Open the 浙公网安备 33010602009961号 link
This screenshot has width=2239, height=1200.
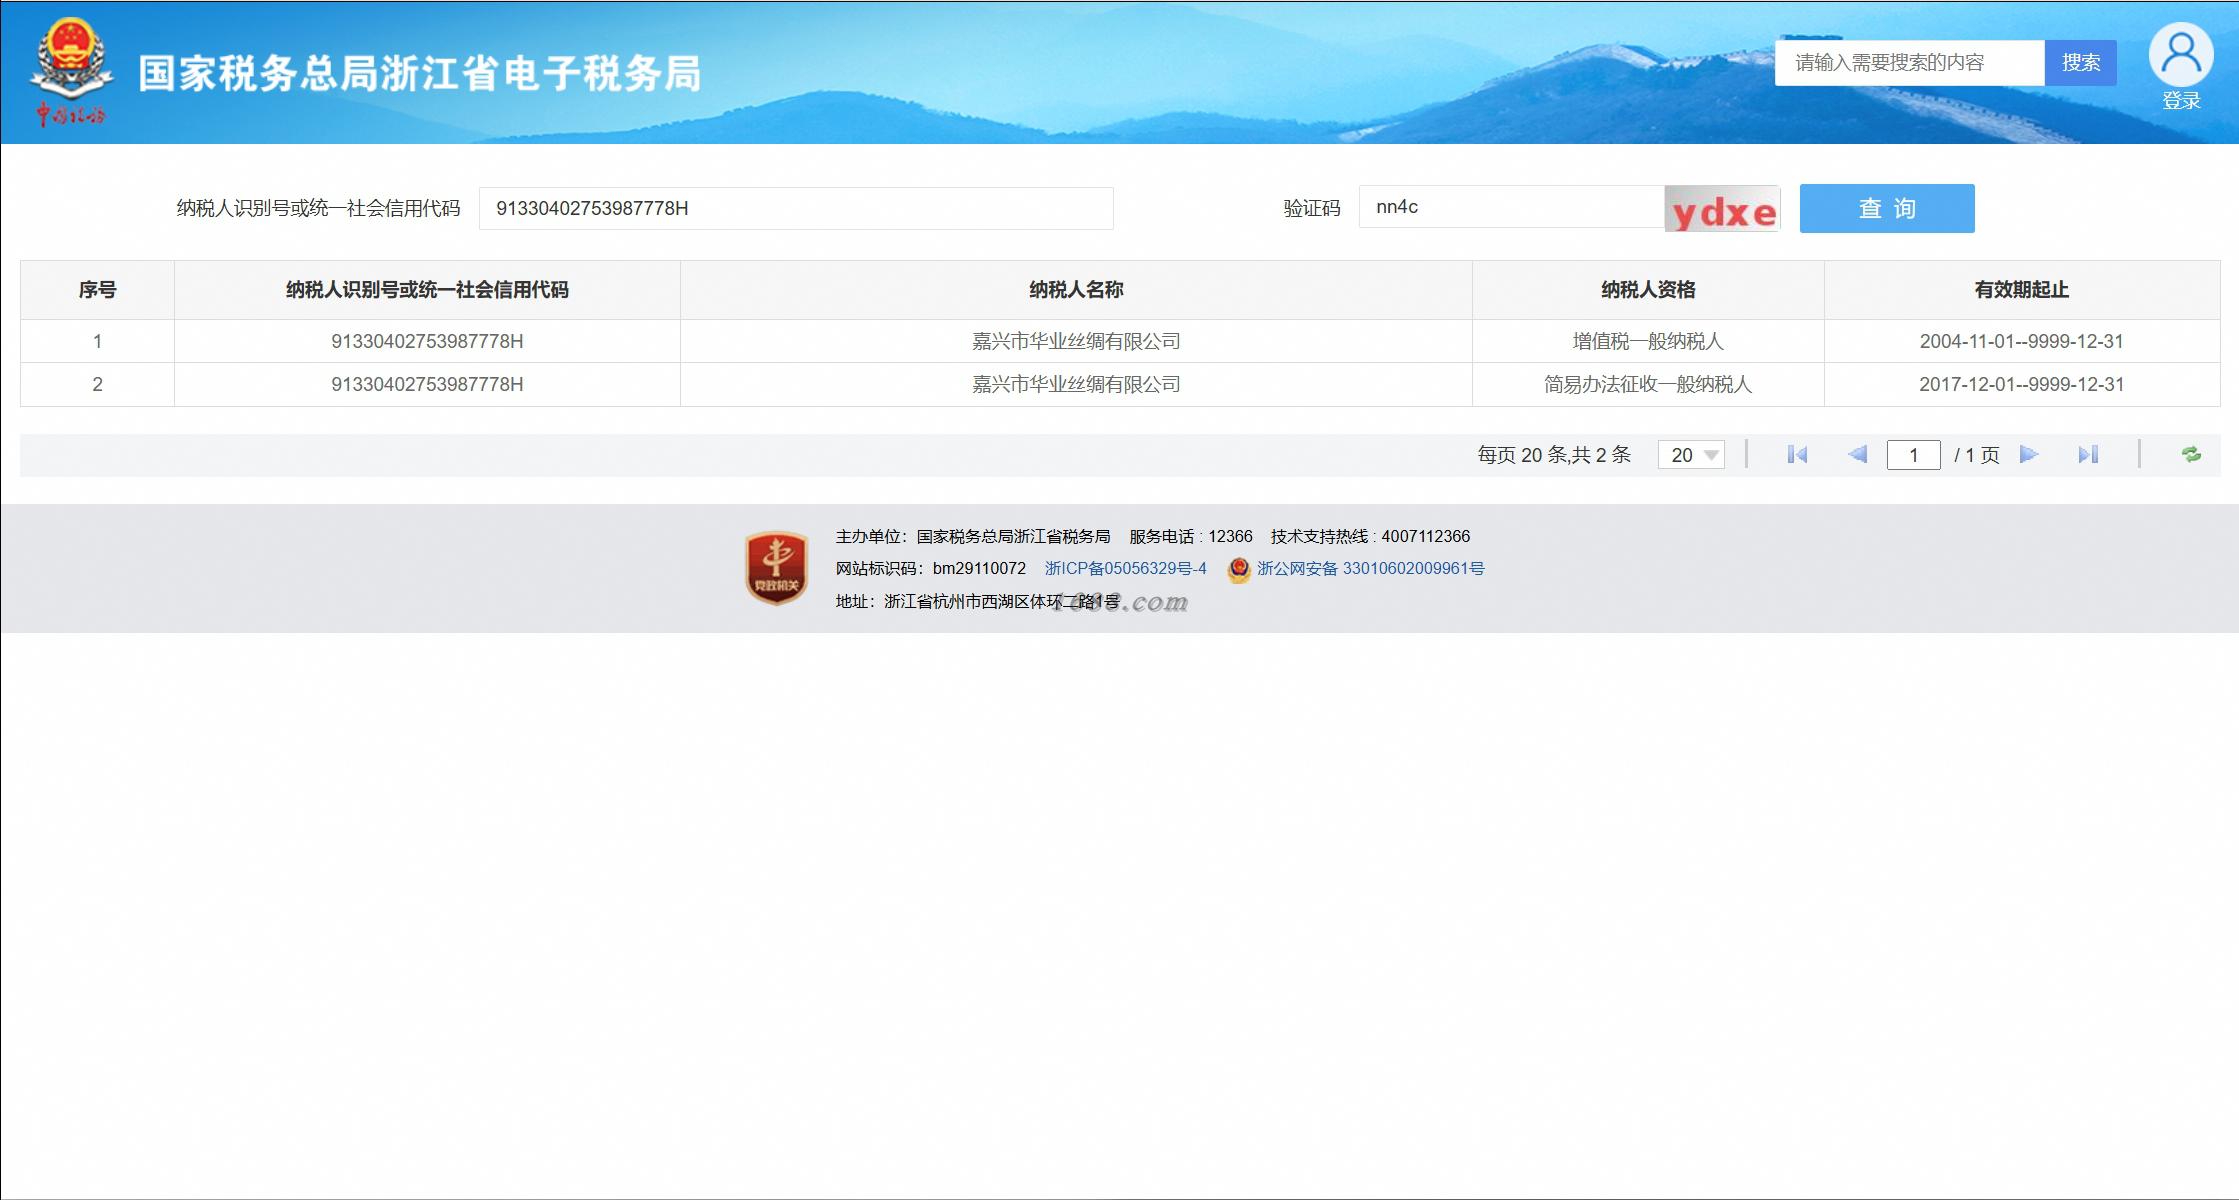click(1370, 568)
